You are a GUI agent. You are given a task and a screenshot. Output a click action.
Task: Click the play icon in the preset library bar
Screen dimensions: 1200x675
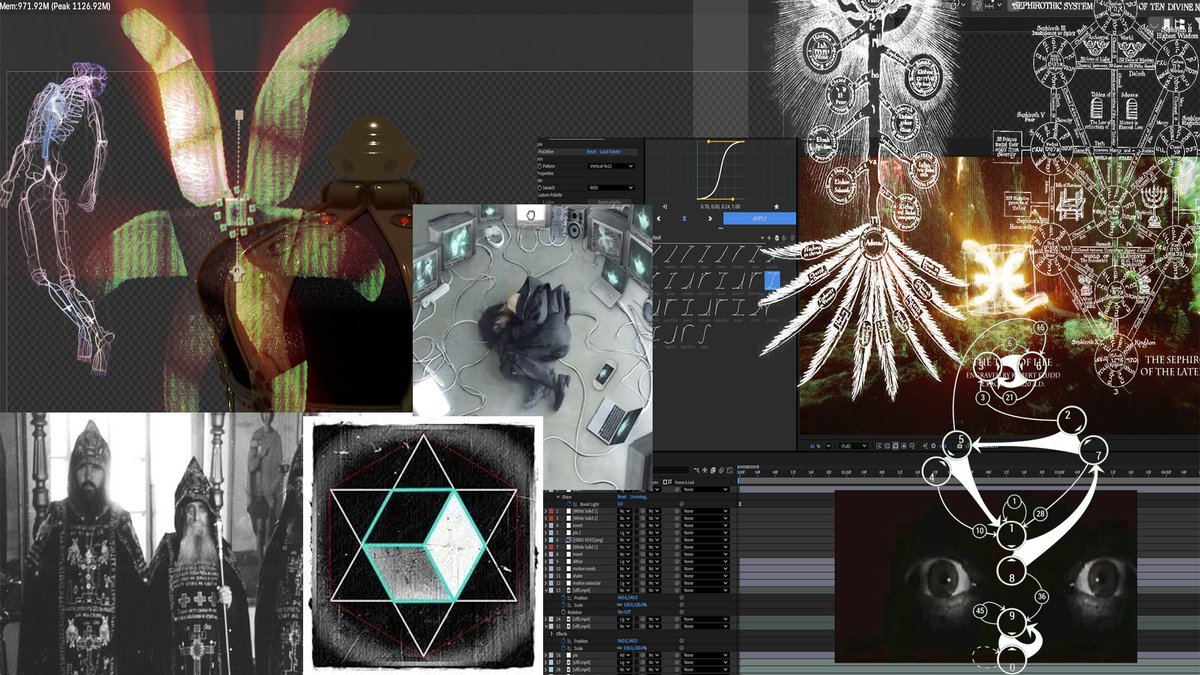(785, 238)
